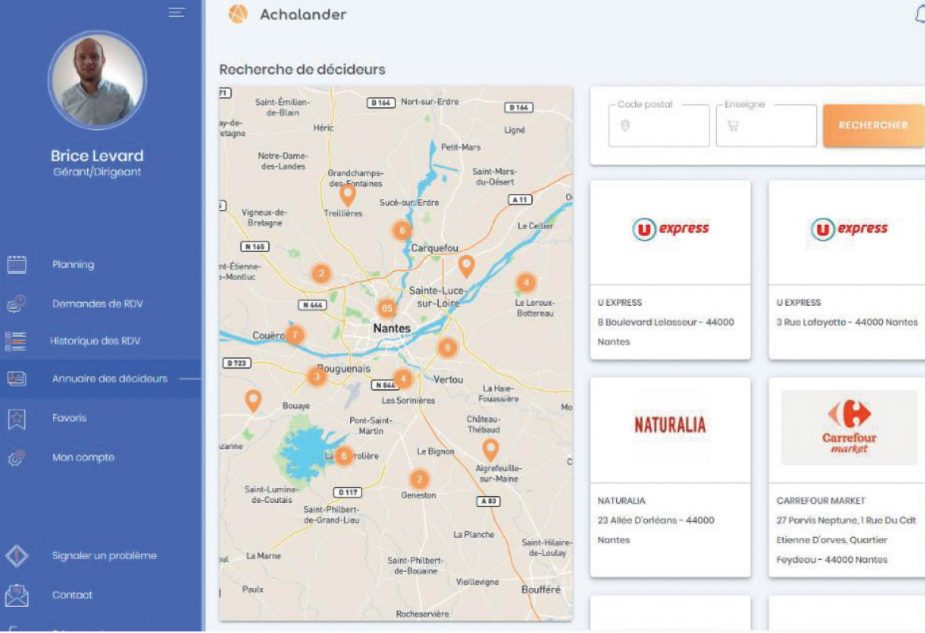Click Gérant/Dirigeant role under profile name

tap(97, 172)
